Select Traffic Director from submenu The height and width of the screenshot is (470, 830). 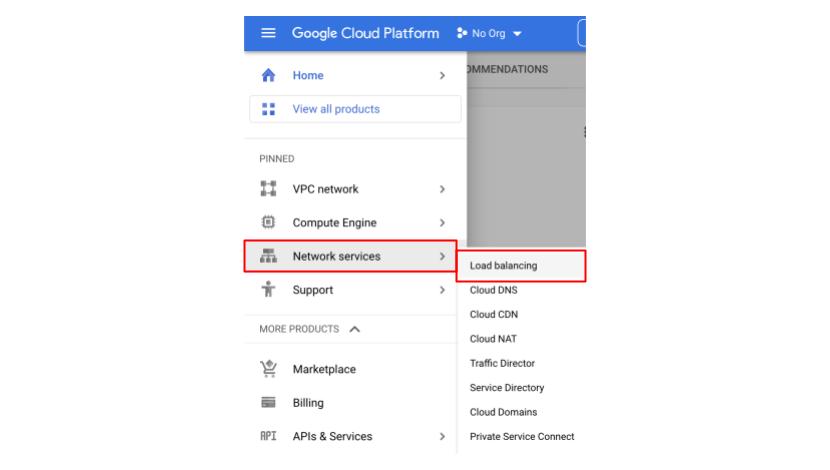point(502,363)
